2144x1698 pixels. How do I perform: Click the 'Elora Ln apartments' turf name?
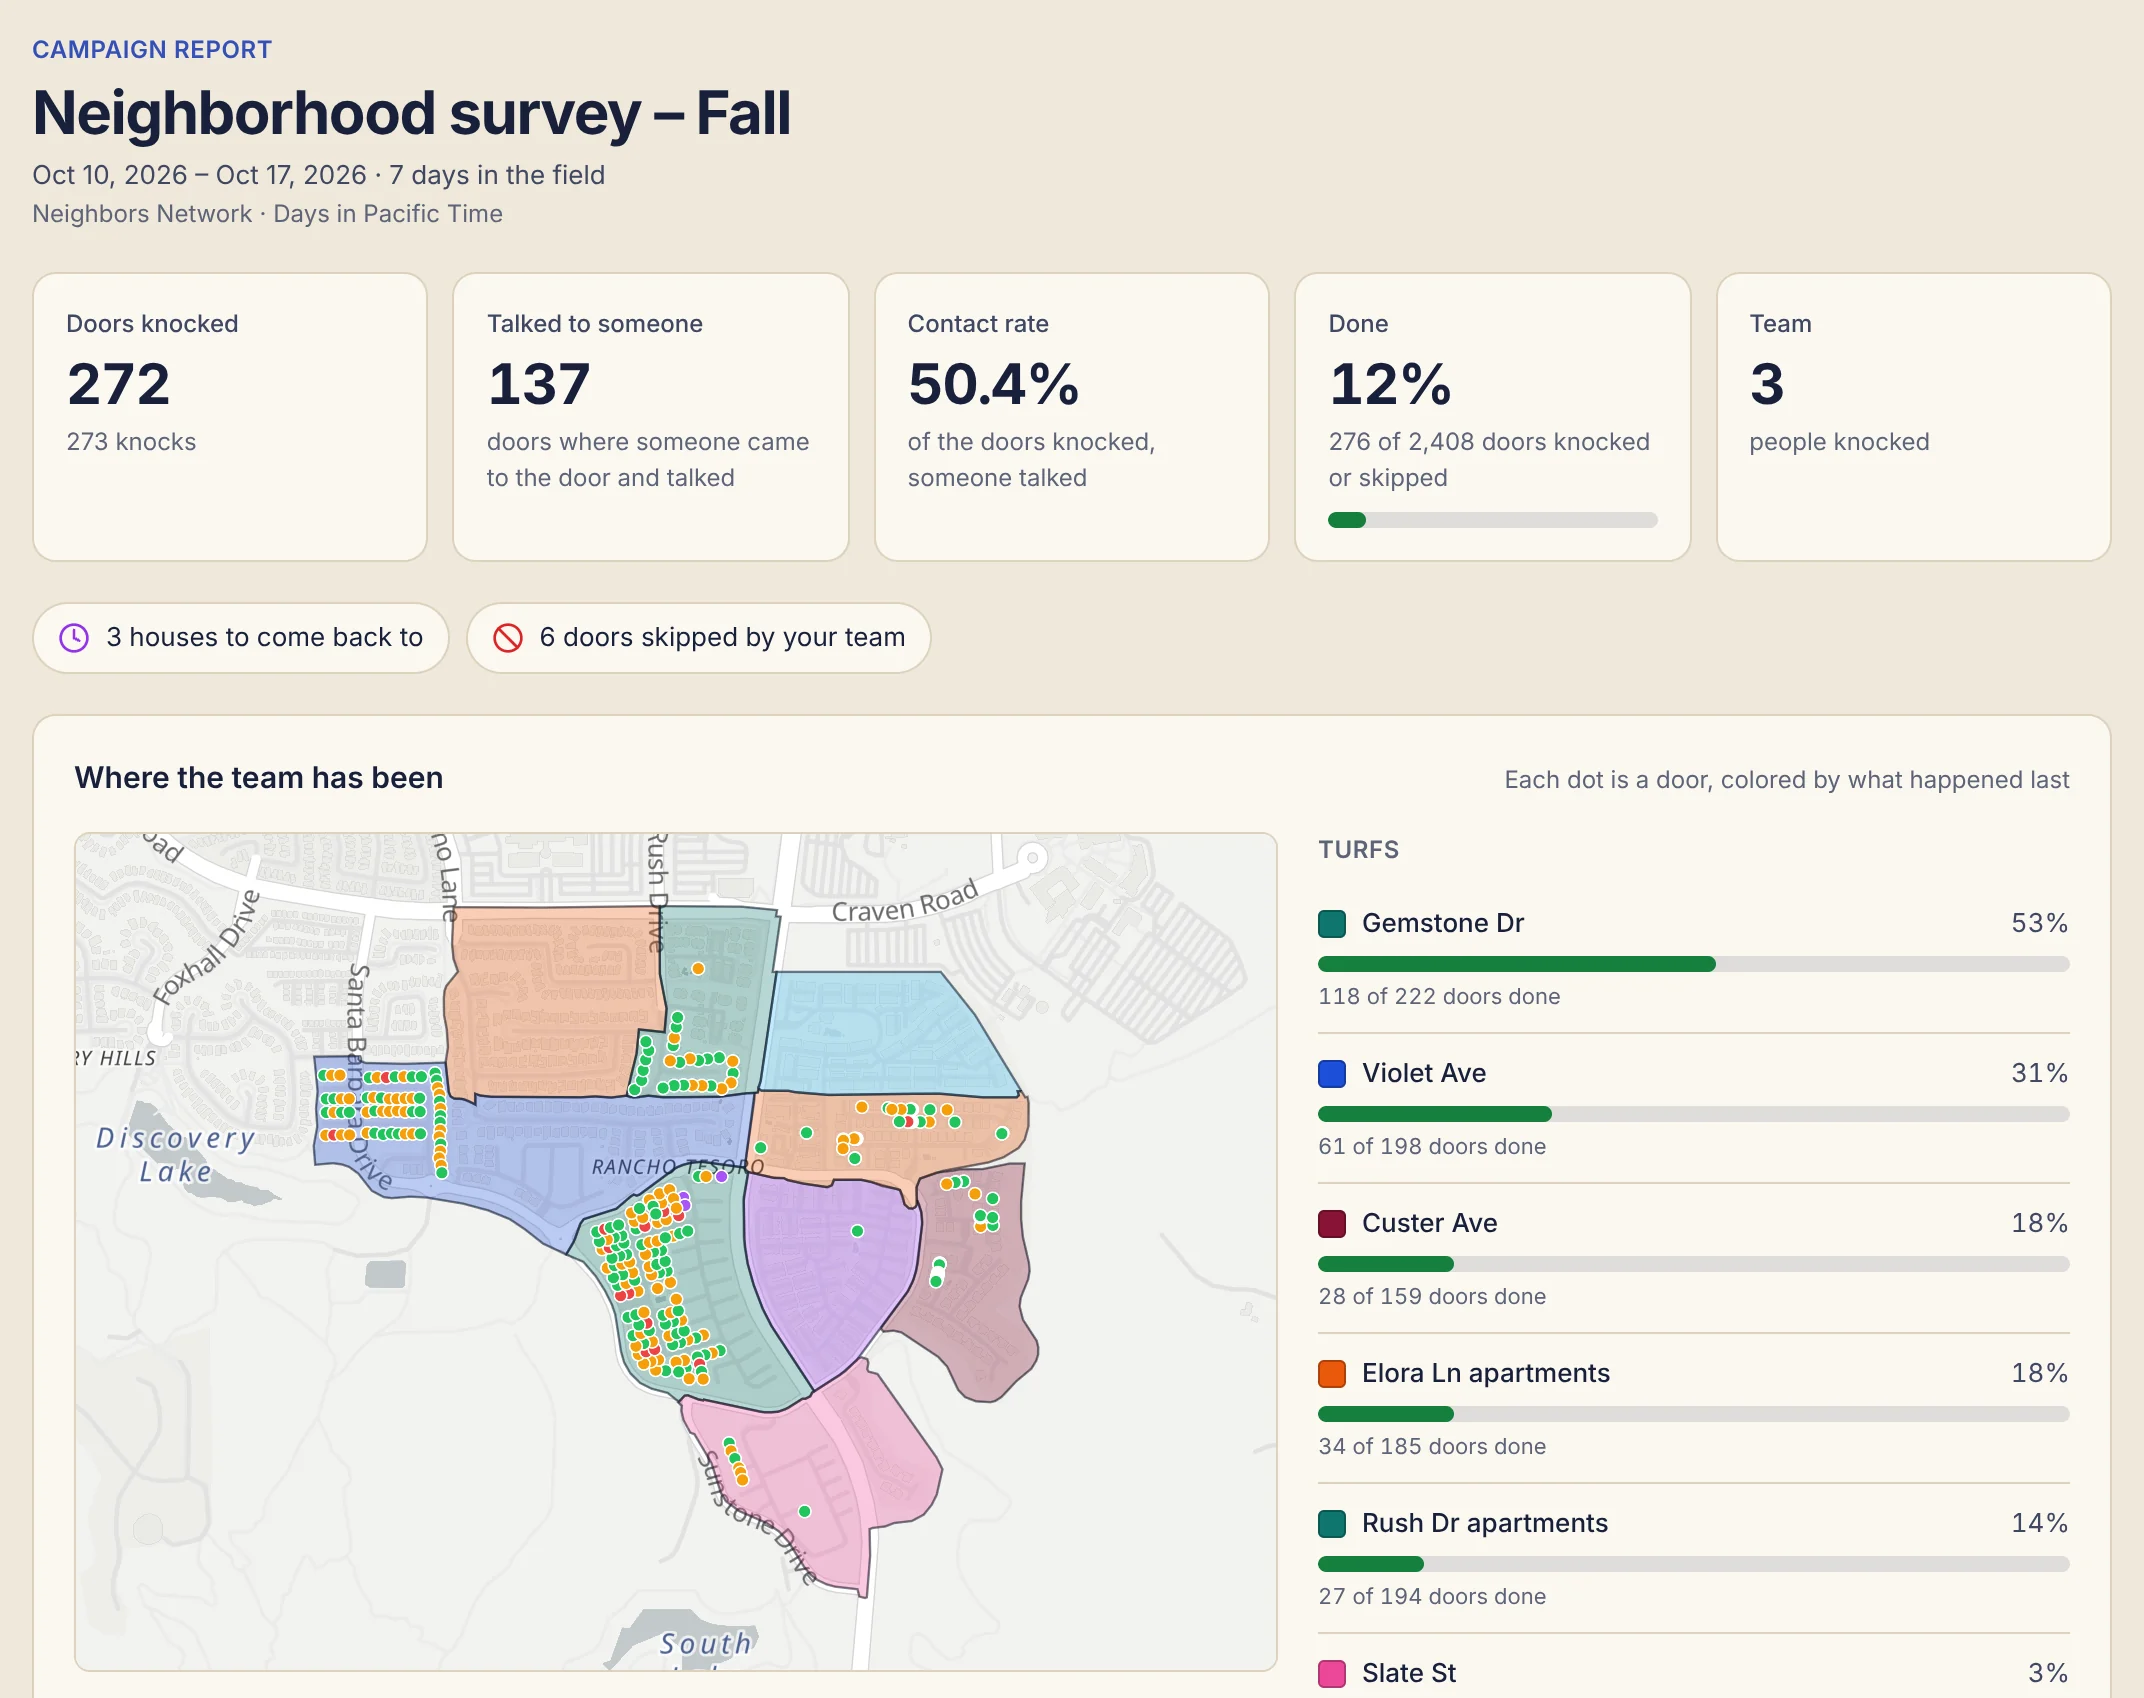point(1485,1373)
